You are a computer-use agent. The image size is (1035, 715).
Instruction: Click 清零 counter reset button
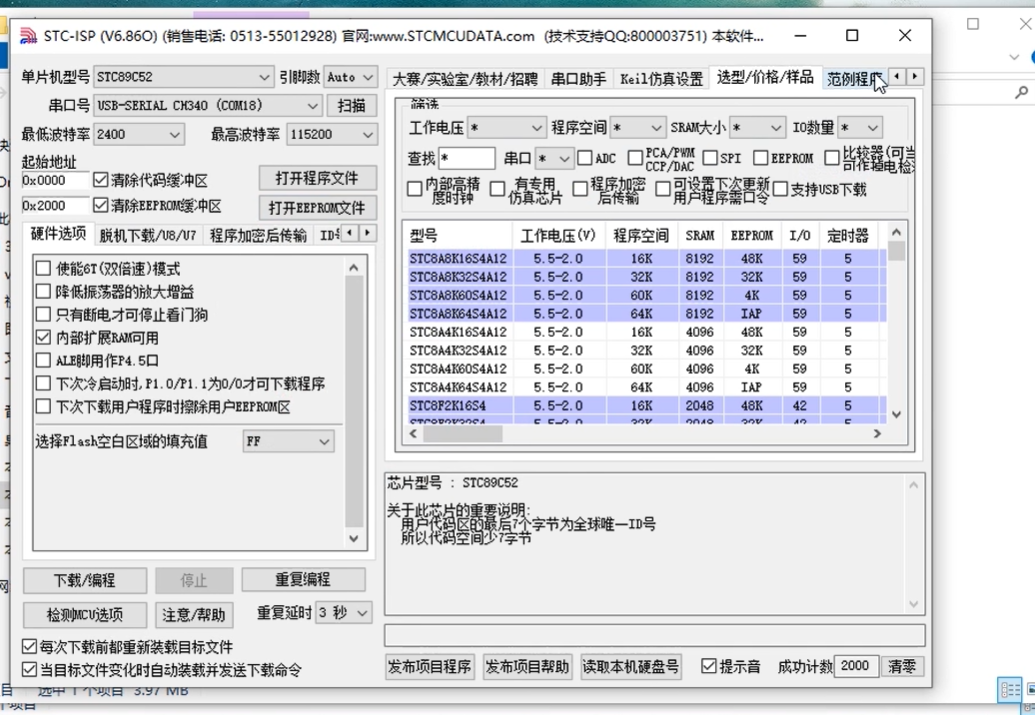coord(902,666)
